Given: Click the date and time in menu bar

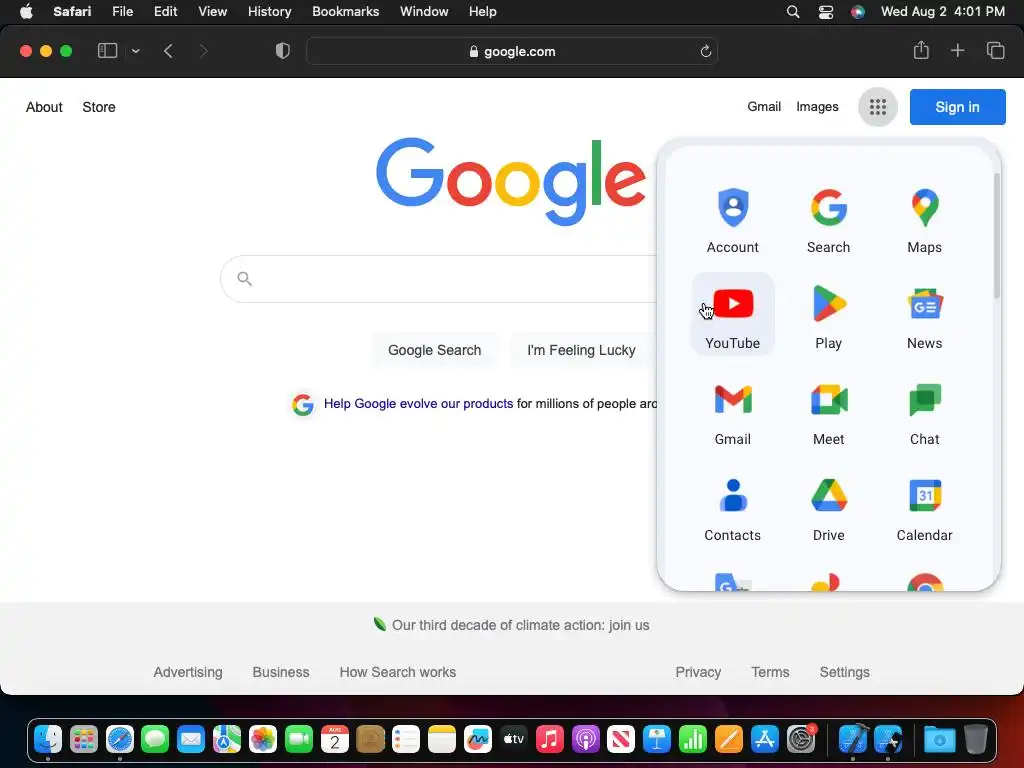Looking at the screenshot, I should click(942, 11).
